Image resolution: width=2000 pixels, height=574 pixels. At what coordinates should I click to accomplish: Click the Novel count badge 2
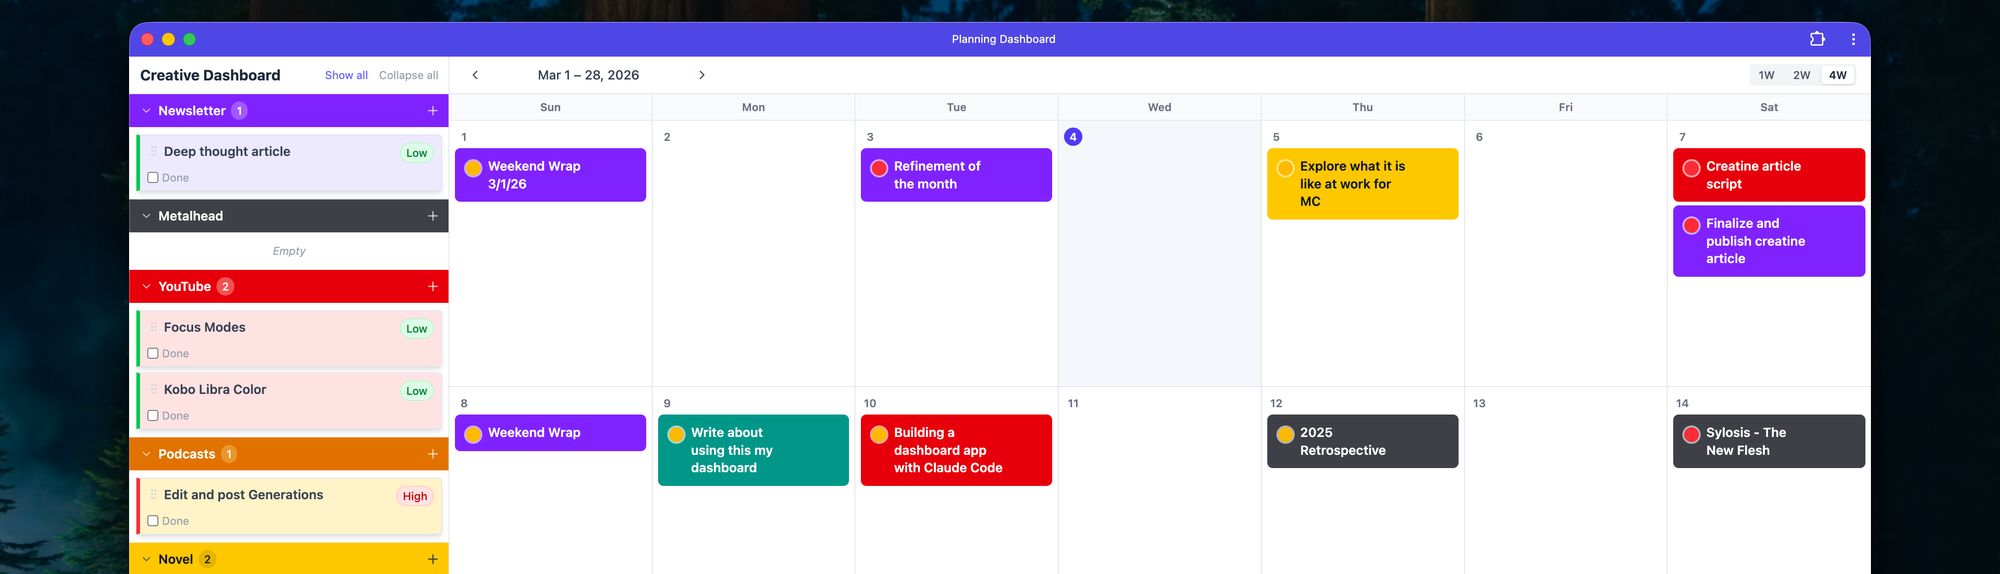click(207, 559)
